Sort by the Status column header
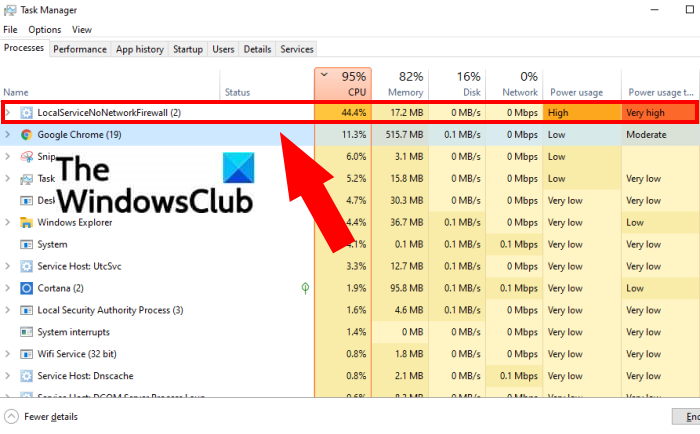The width and height of the screenshot is (700, 434). [x=267, y=84]
